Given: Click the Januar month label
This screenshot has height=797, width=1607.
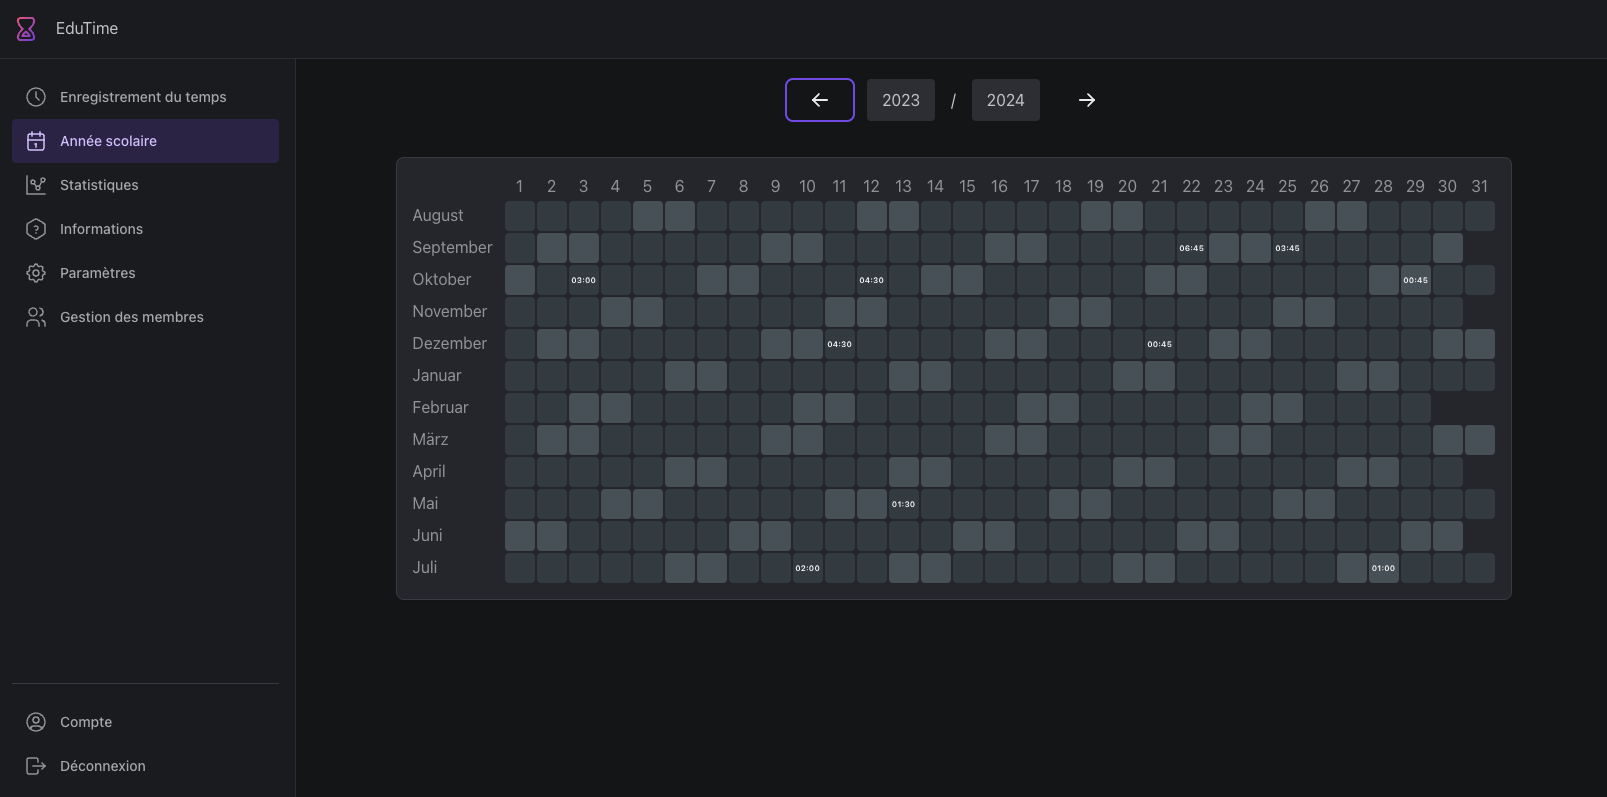Looking at the screenshot, I should [437, 376].
